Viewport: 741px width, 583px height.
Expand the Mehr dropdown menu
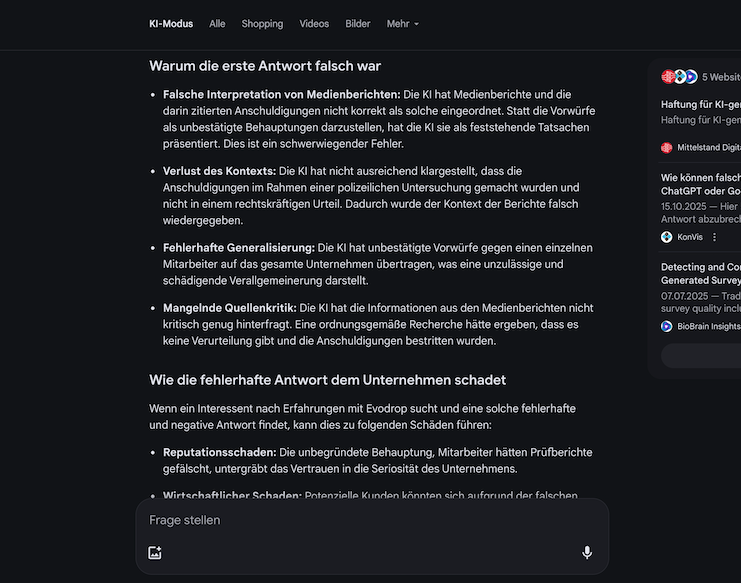403,24
